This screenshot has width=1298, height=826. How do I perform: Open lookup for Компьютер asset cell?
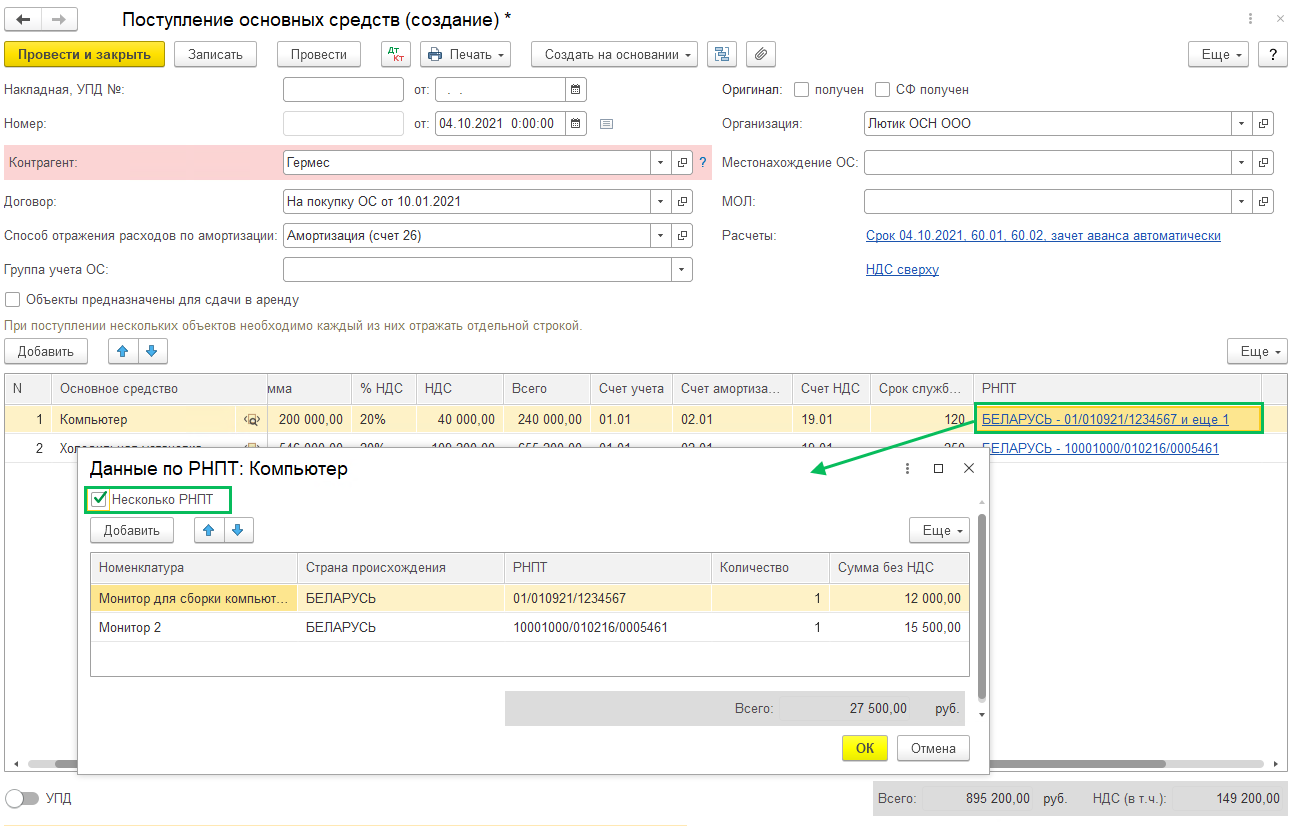coord(252,420)
